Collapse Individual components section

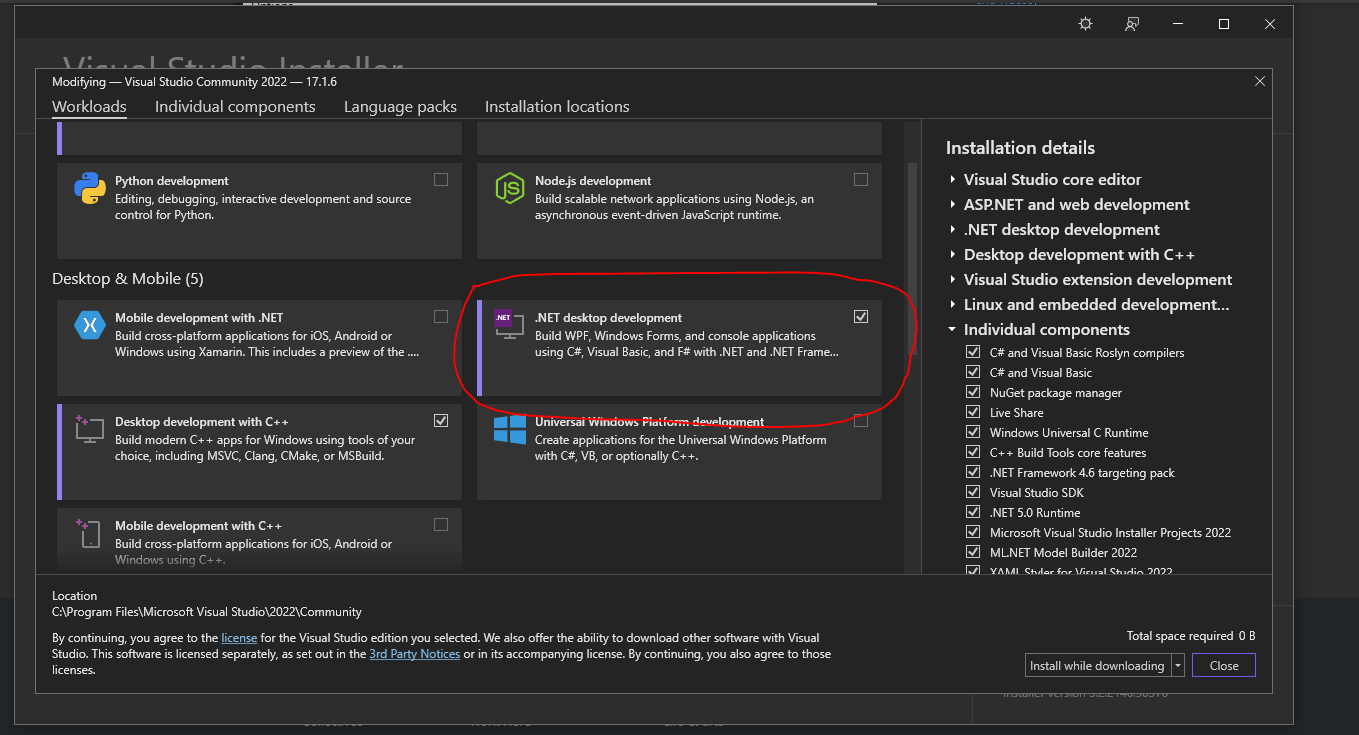(953, 330)
